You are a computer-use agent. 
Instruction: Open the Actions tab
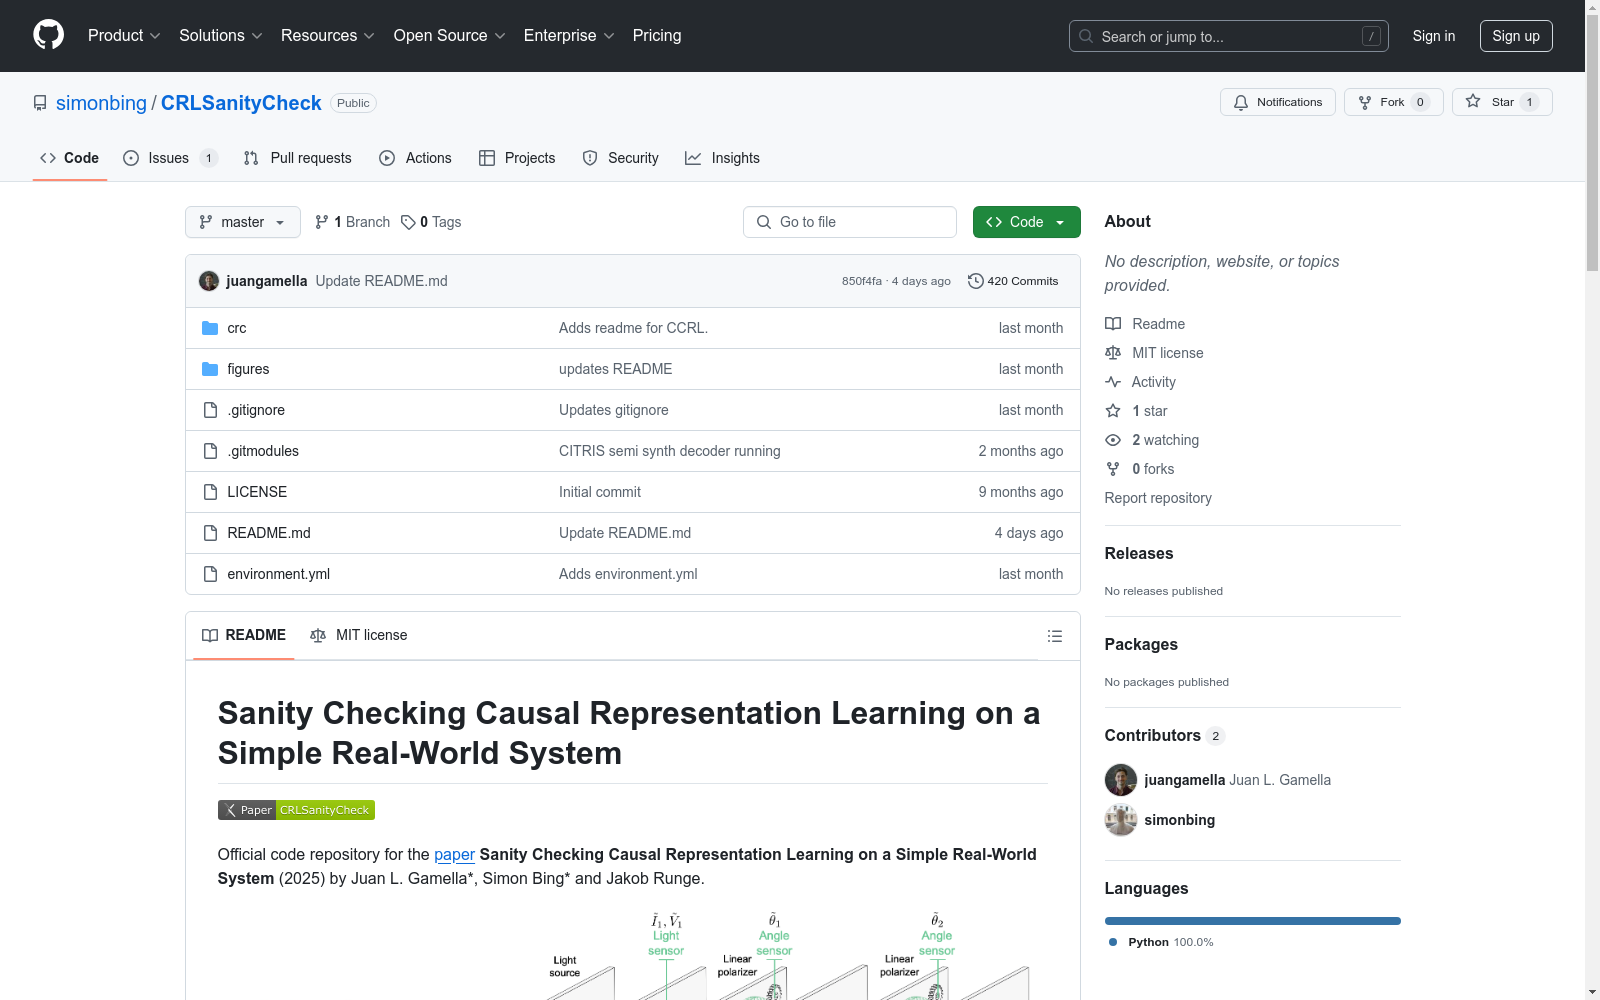click(415, 158)
